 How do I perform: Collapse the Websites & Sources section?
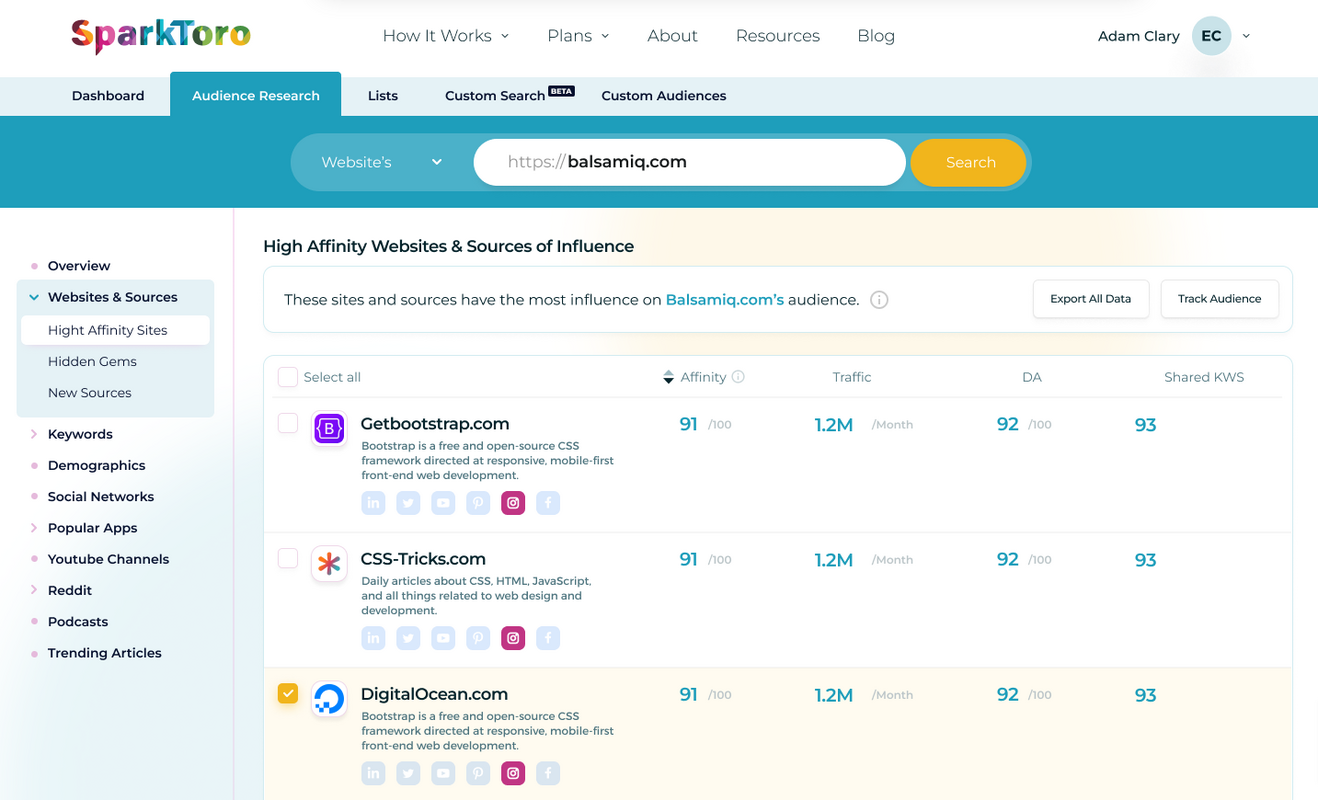tap(34, 297)
